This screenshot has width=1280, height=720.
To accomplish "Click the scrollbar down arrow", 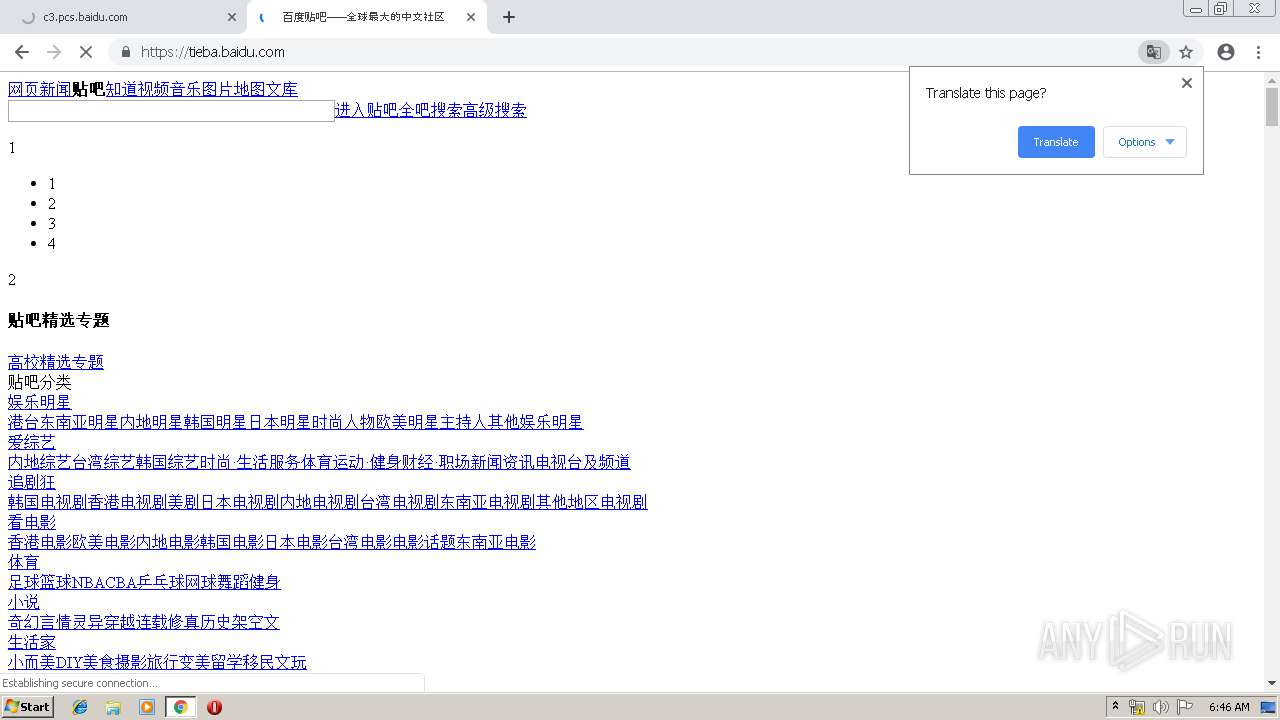I will (1272, 683).
